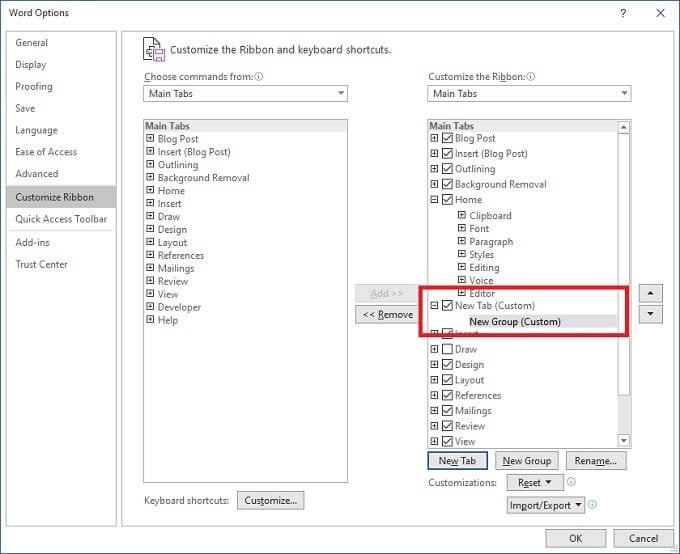This screenshot has height=554, width=680.
Task: Click info icon next to Reset button
Action: click(x=572, y=482)
